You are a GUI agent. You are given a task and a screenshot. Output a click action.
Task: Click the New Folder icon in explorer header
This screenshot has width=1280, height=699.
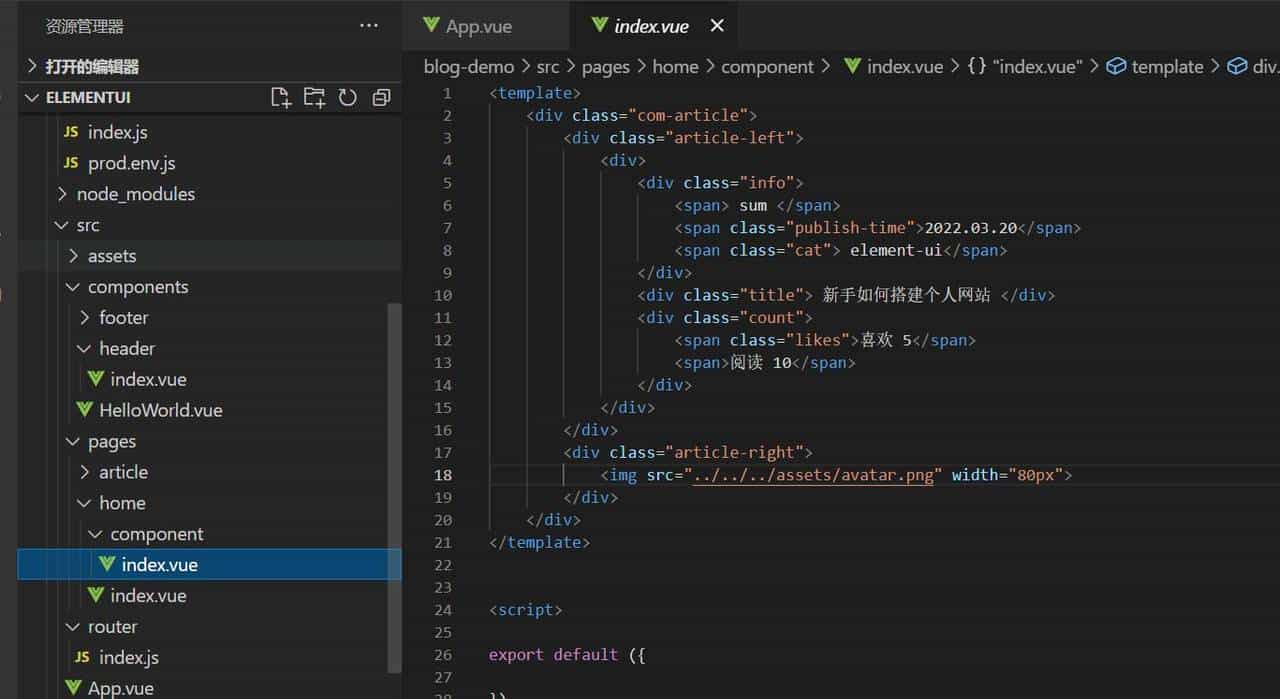[314, 97]
